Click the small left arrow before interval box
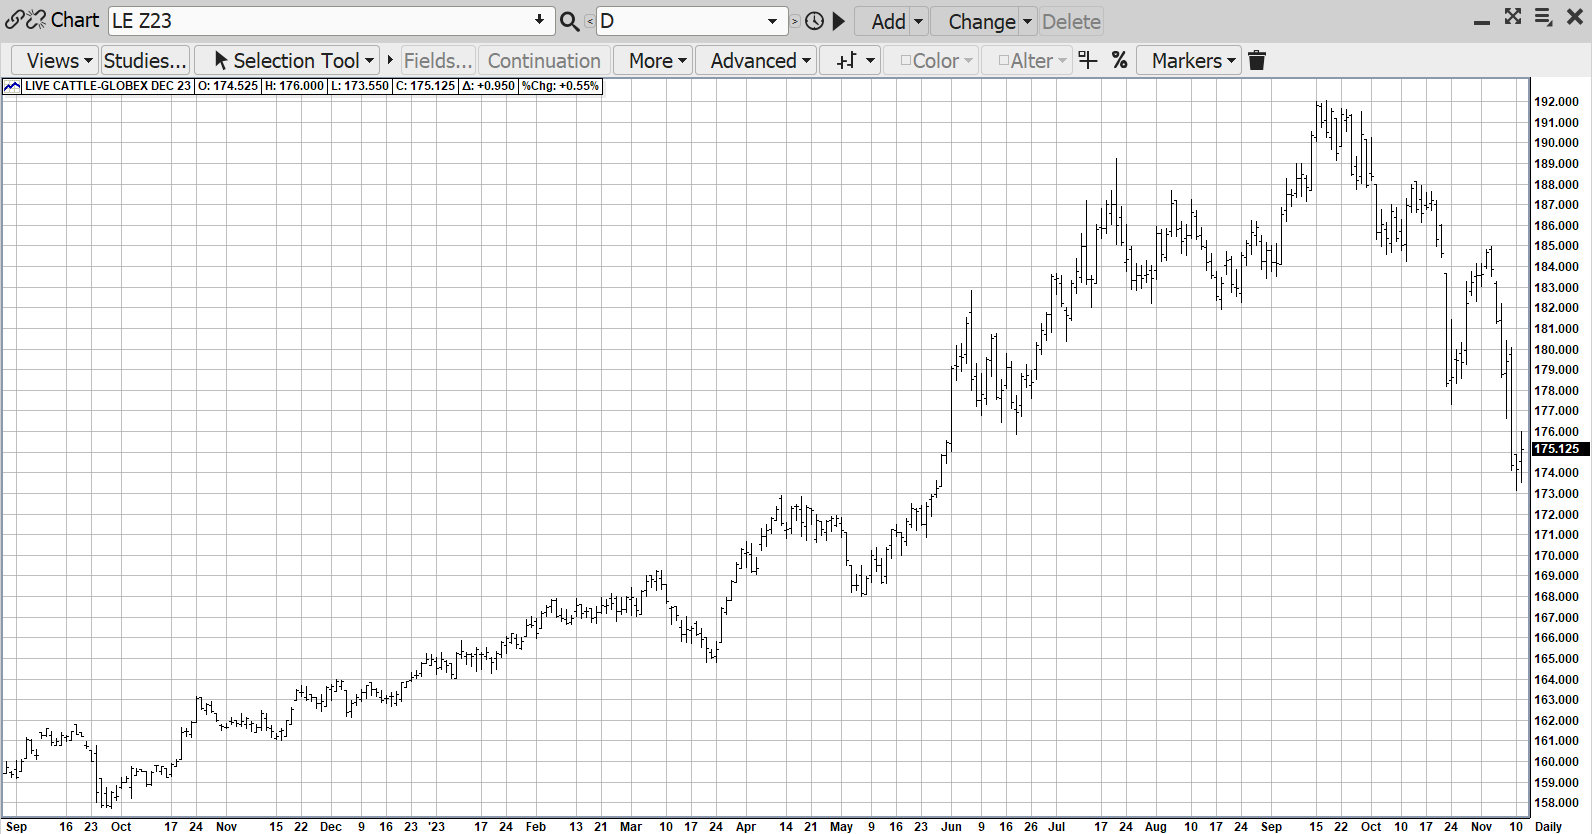1592x834 pixels. (590, 21)
